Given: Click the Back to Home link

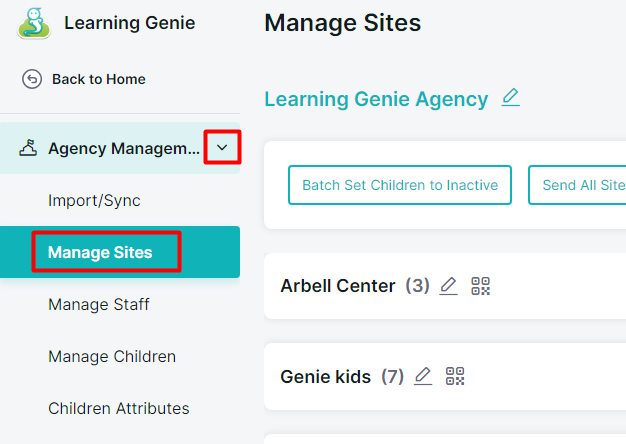Looking at the screenshot, I should coord(99,79).
